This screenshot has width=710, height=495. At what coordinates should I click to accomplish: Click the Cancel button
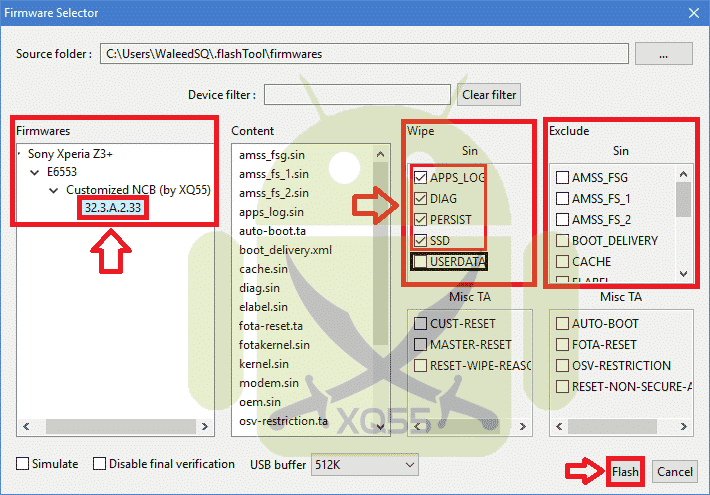[675, 472]
